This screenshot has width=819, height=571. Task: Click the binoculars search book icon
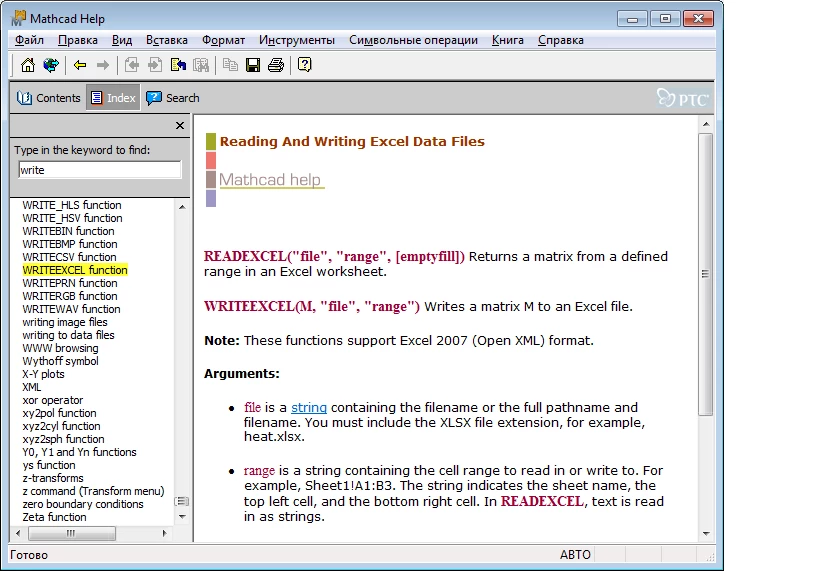coord(201,65)
